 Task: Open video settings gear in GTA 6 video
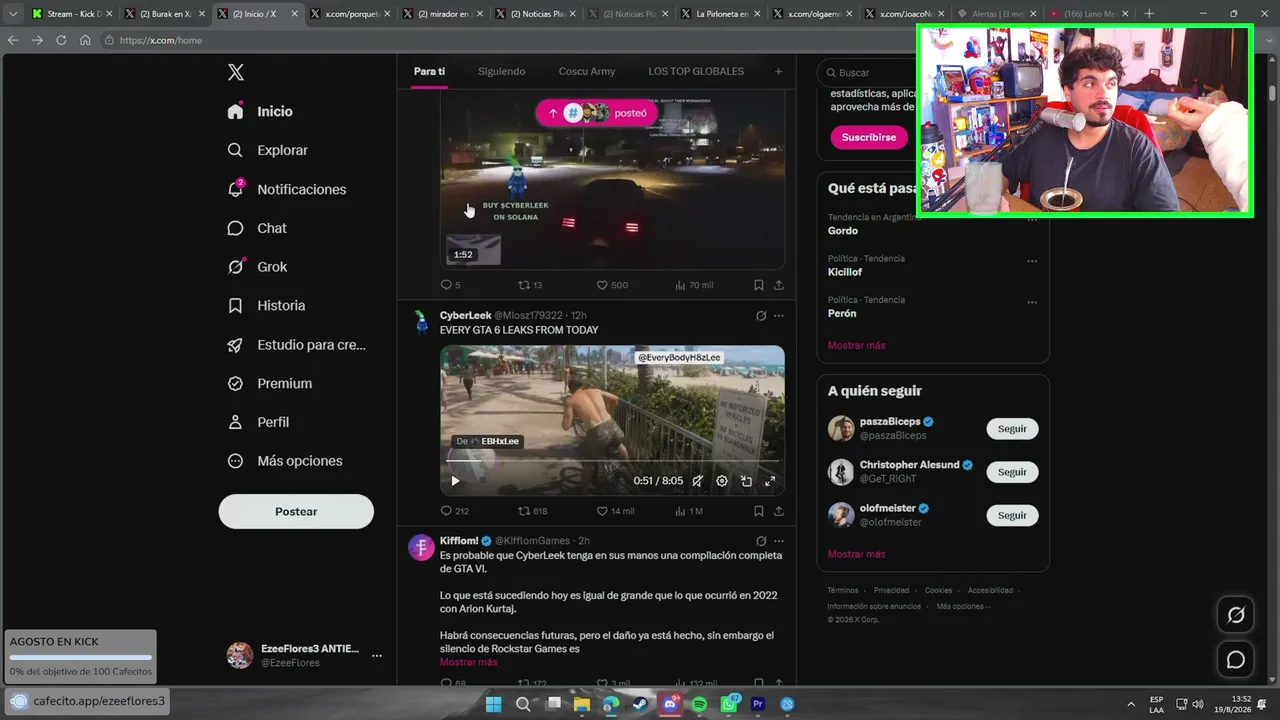(722, 481)
